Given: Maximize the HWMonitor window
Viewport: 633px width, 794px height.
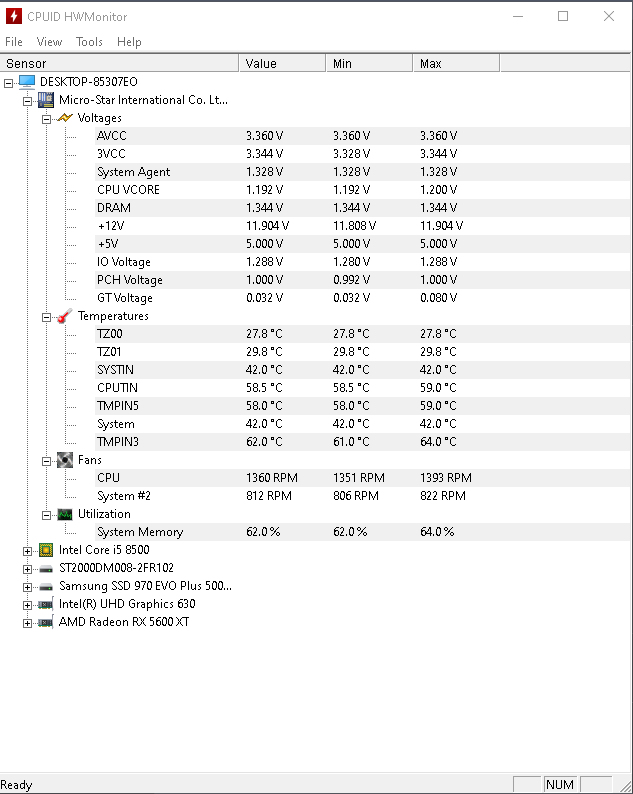Looking at the screenshot, I should [x=563, y=16].
